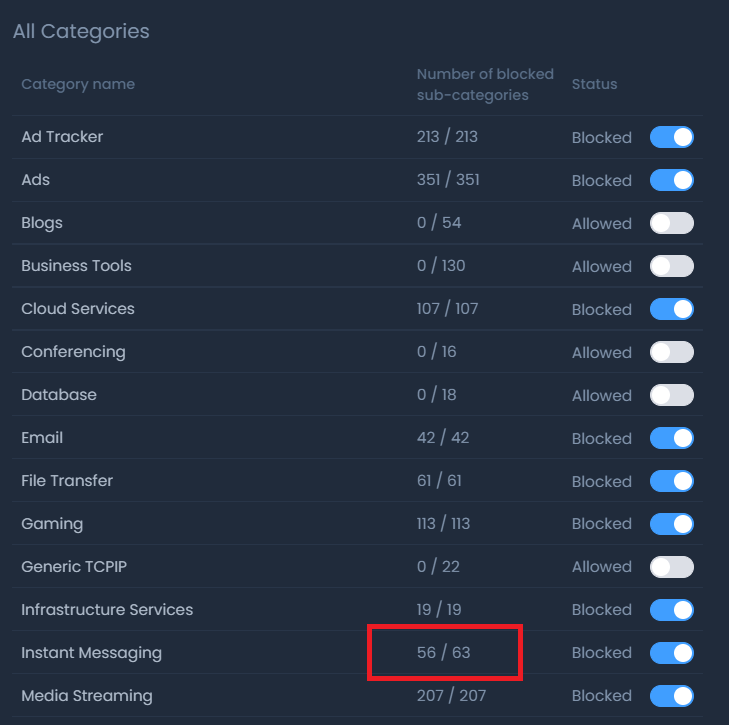Screen dimensions: 729x725
Task: Block the Conferencing category with its toggle
Action: pyautogui.click(x=671, y=352)
